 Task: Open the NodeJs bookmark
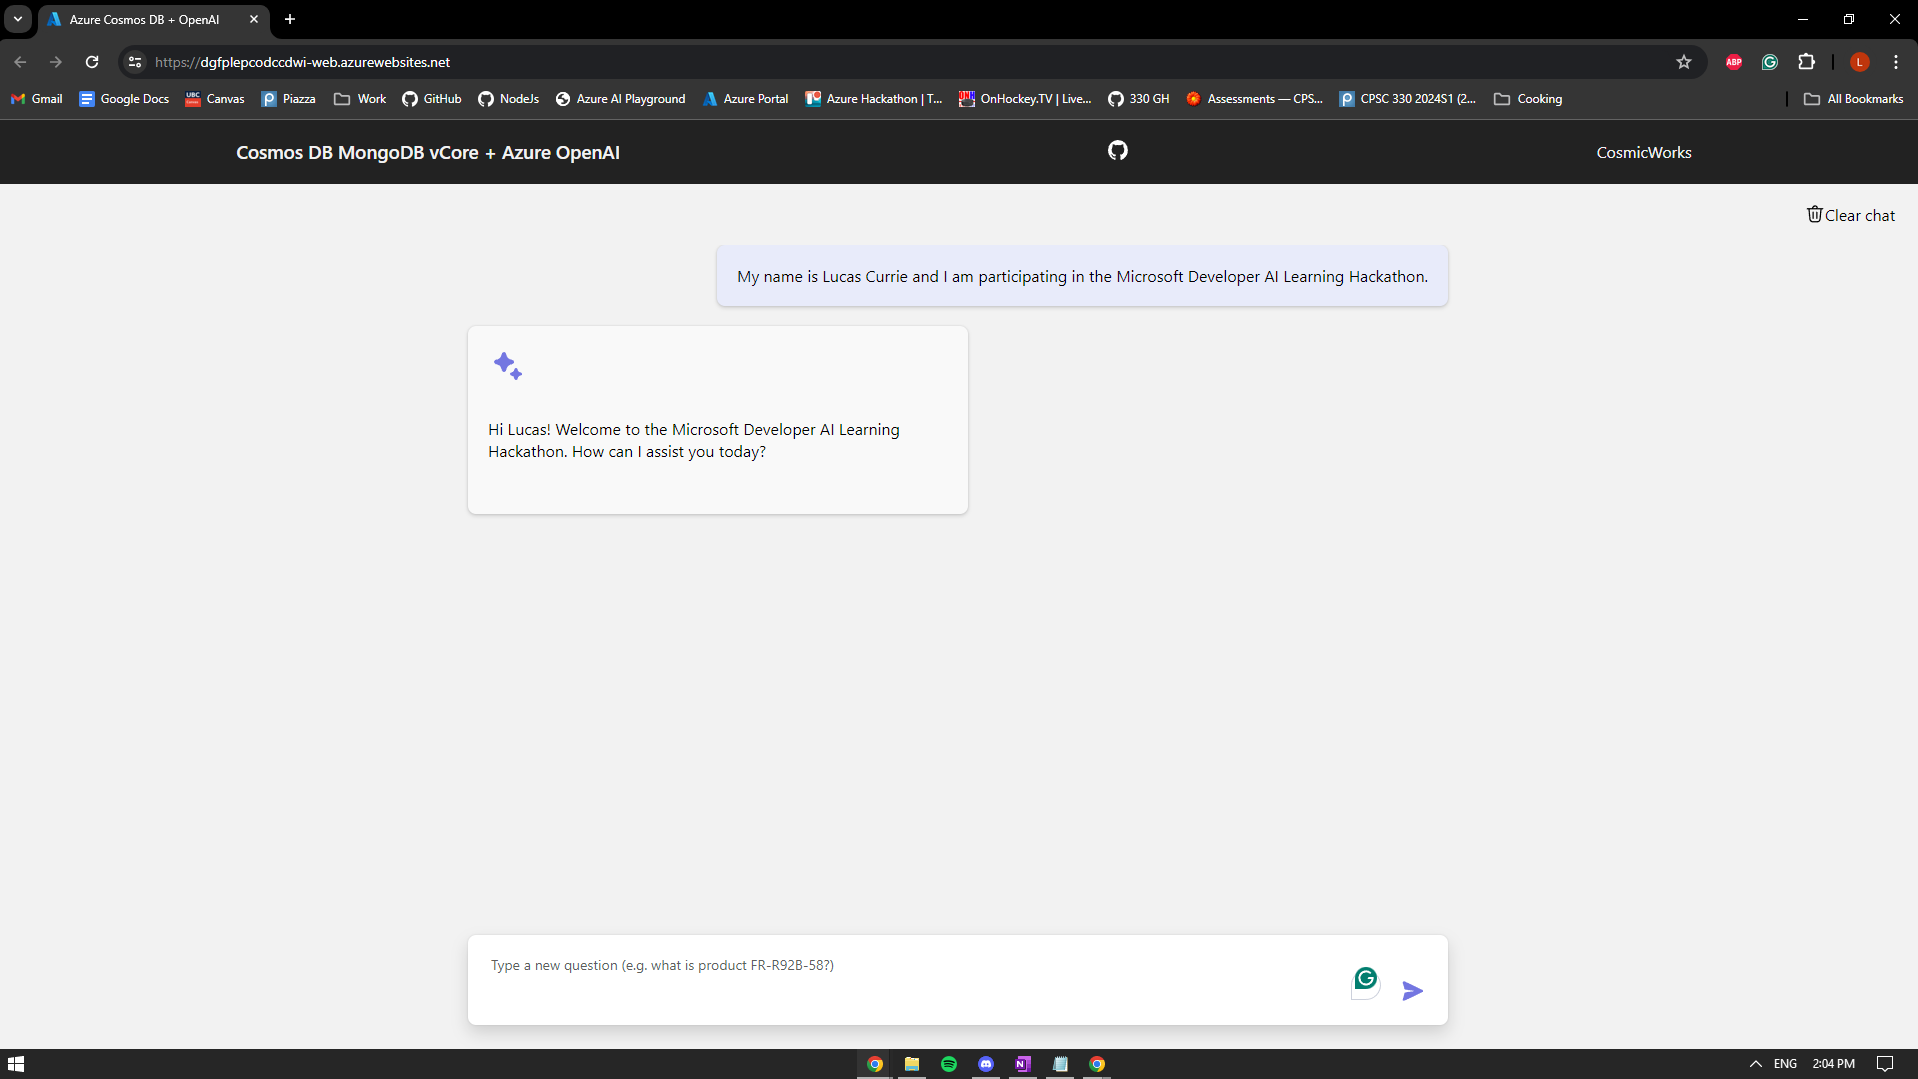pos(509,99)
